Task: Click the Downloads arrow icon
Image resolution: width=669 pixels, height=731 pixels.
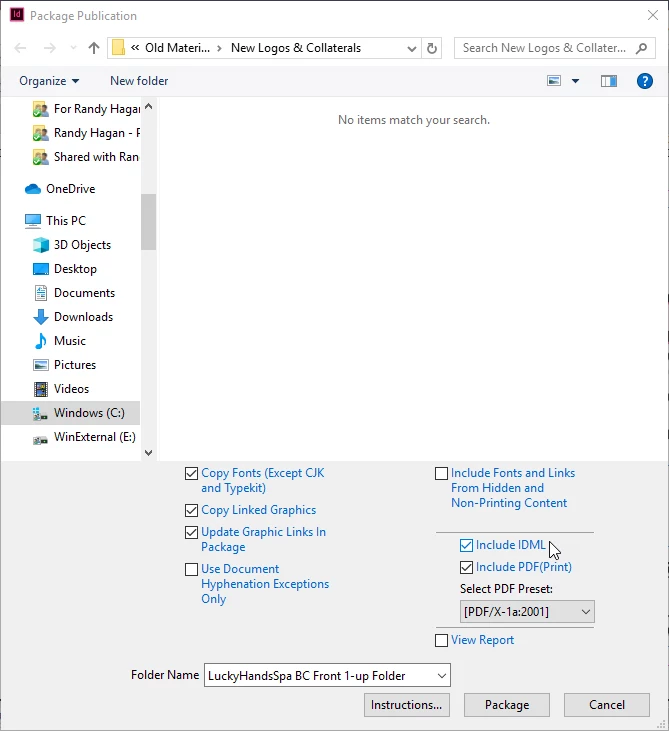Action: point(41,317)
